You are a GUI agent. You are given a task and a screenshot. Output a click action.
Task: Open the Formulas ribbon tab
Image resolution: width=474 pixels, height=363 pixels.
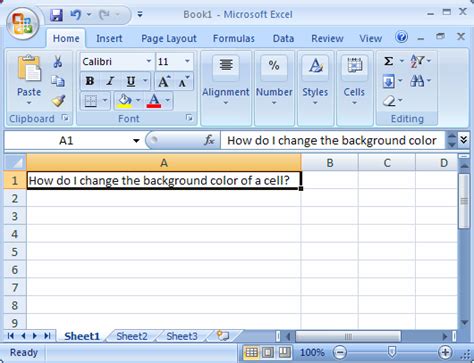[234, 39]
